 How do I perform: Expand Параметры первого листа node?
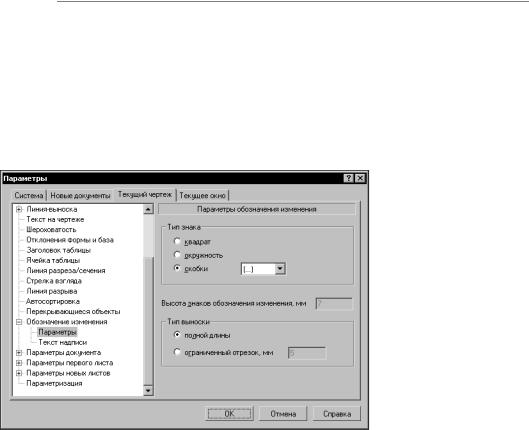point(19,363)
